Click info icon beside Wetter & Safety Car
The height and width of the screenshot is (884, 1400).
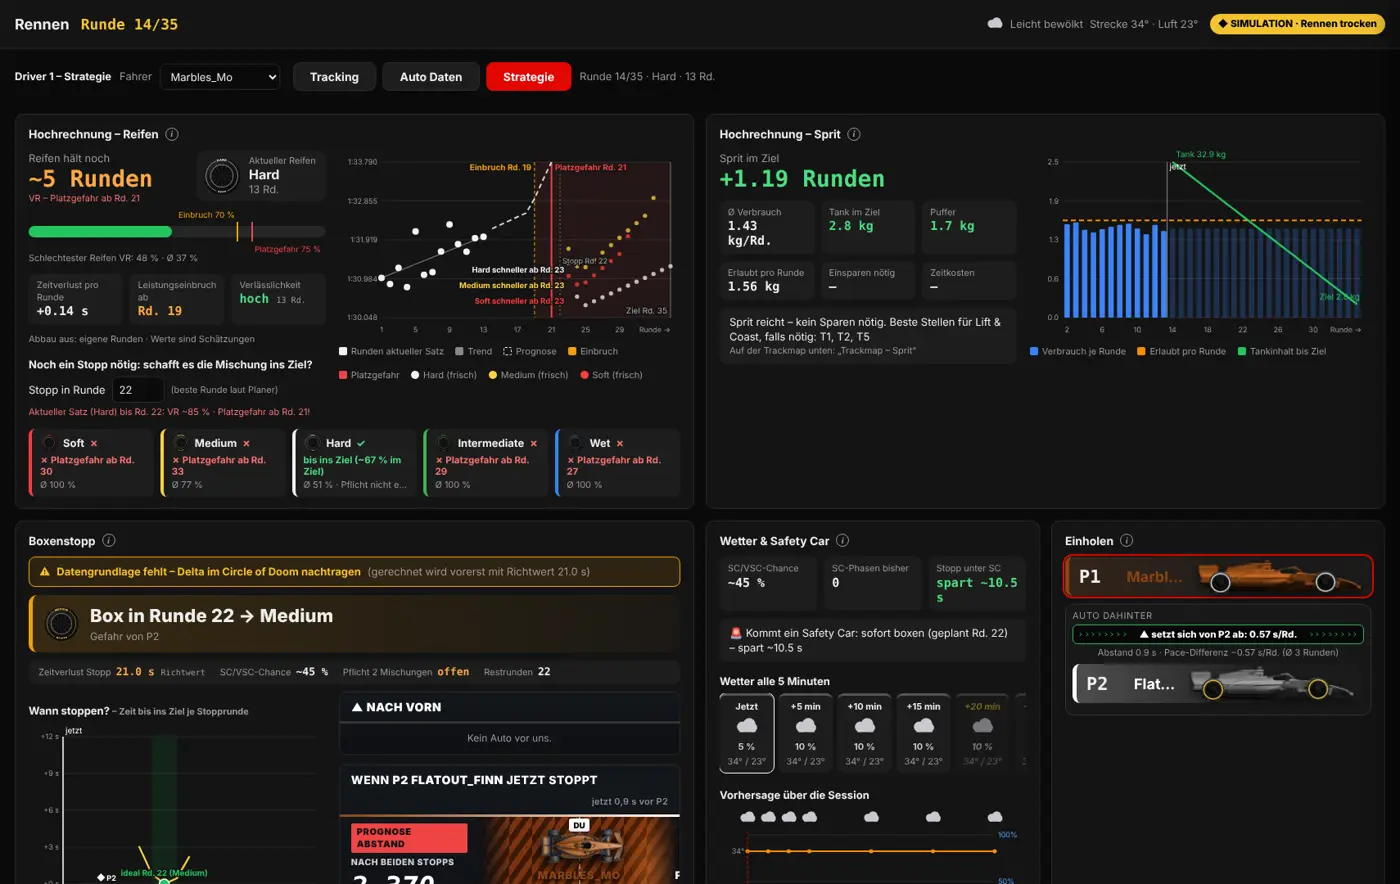tap(842, 540)
